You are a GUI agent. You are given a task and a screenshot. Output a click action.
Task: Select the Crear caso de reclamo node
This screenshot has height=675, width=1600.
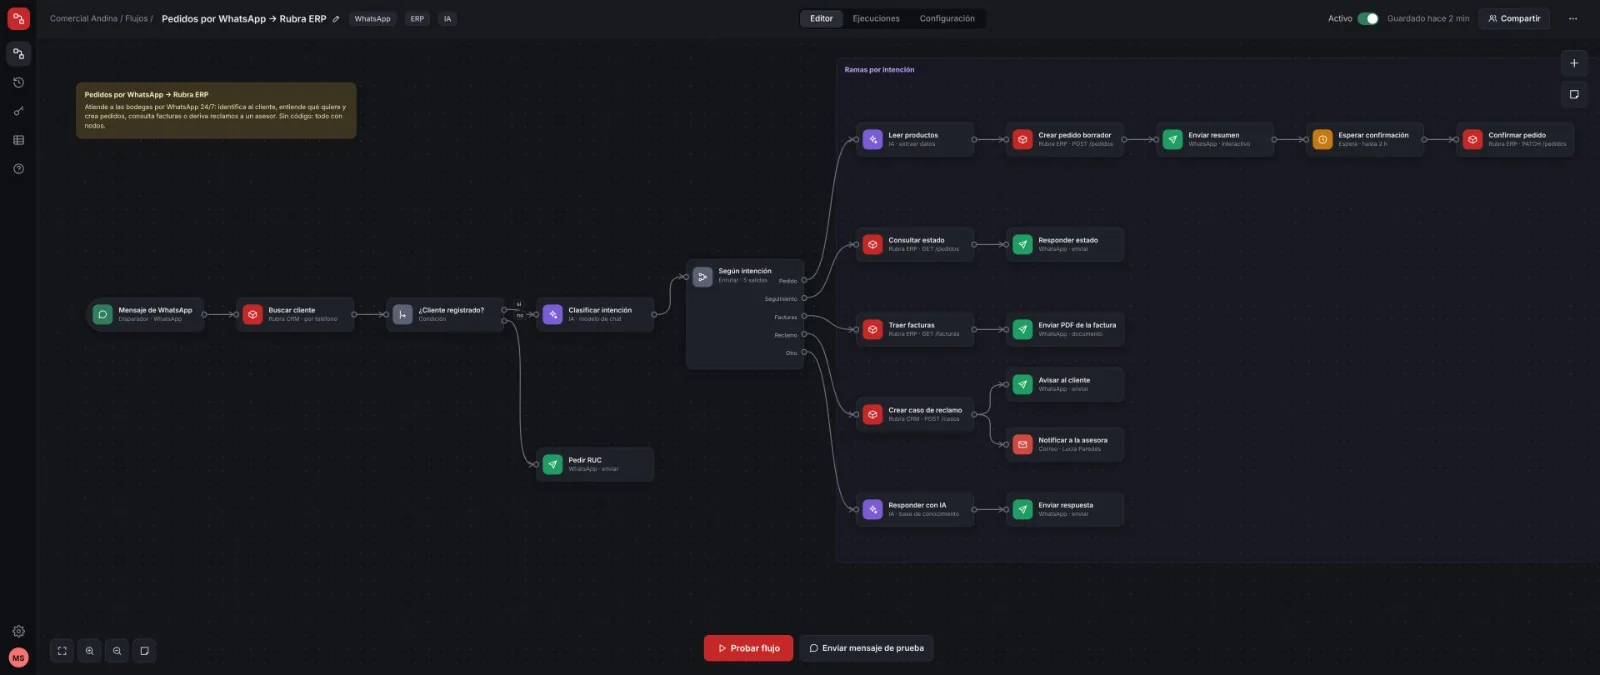click(x=915, y=414)
